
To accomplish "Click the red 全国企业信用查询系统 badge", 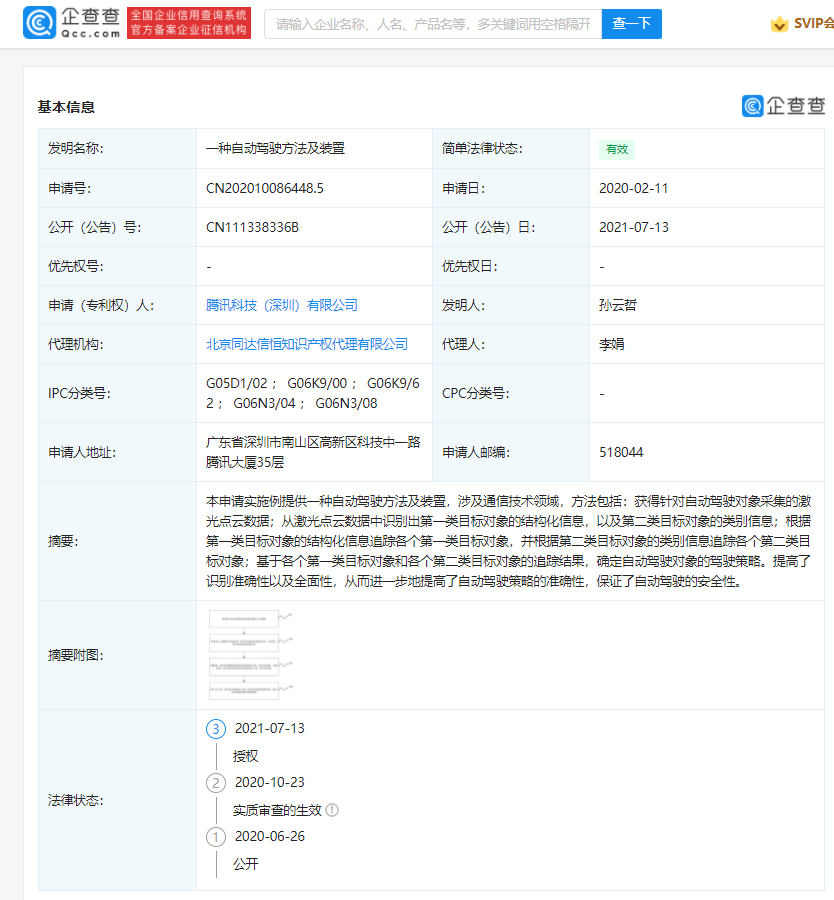I will pyautogui.click(x=189, y=23).
